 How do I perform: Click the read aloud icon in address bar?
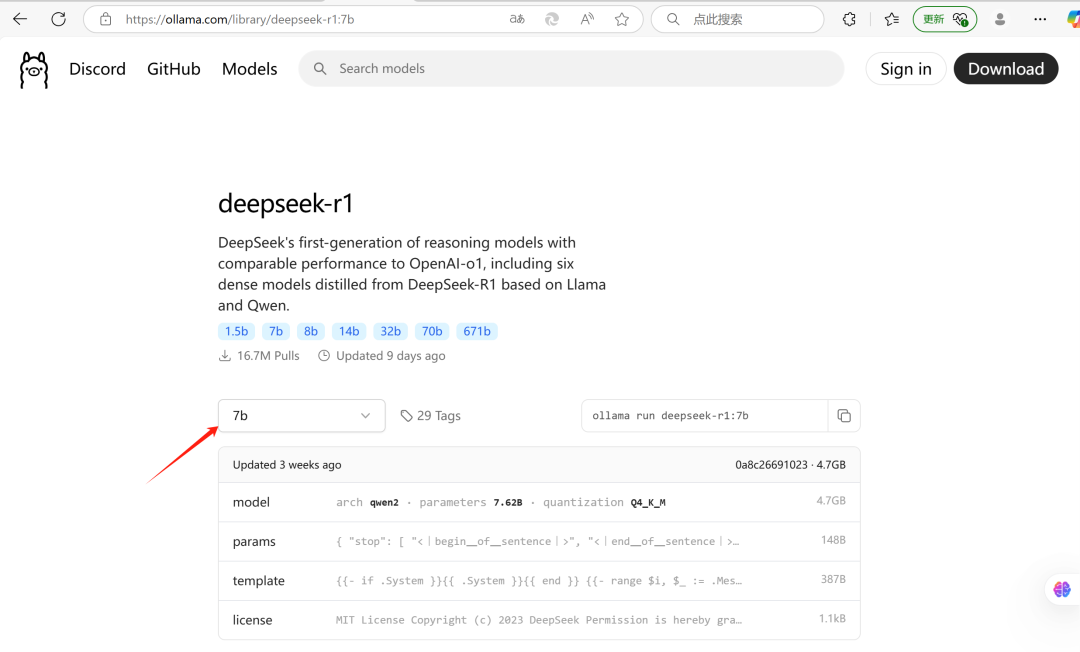tap(587, 19)
